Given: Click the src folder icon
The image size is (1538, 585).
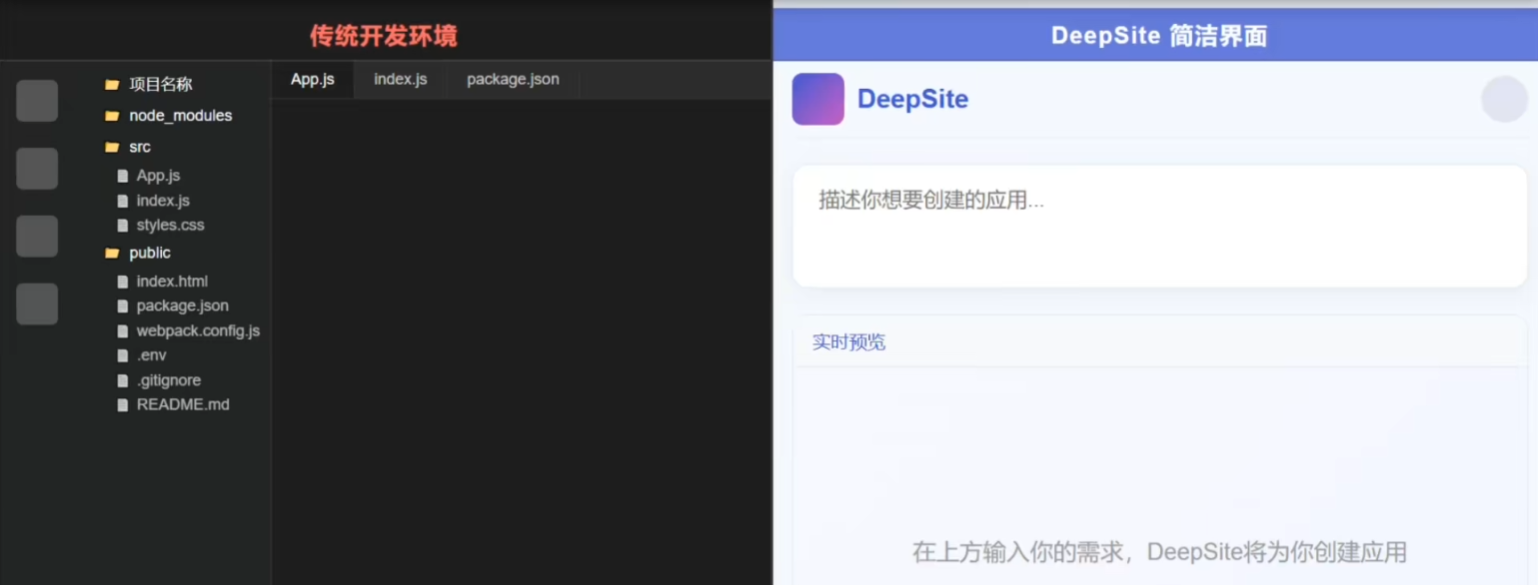Looking at the screenshot, I should (113, 146).
